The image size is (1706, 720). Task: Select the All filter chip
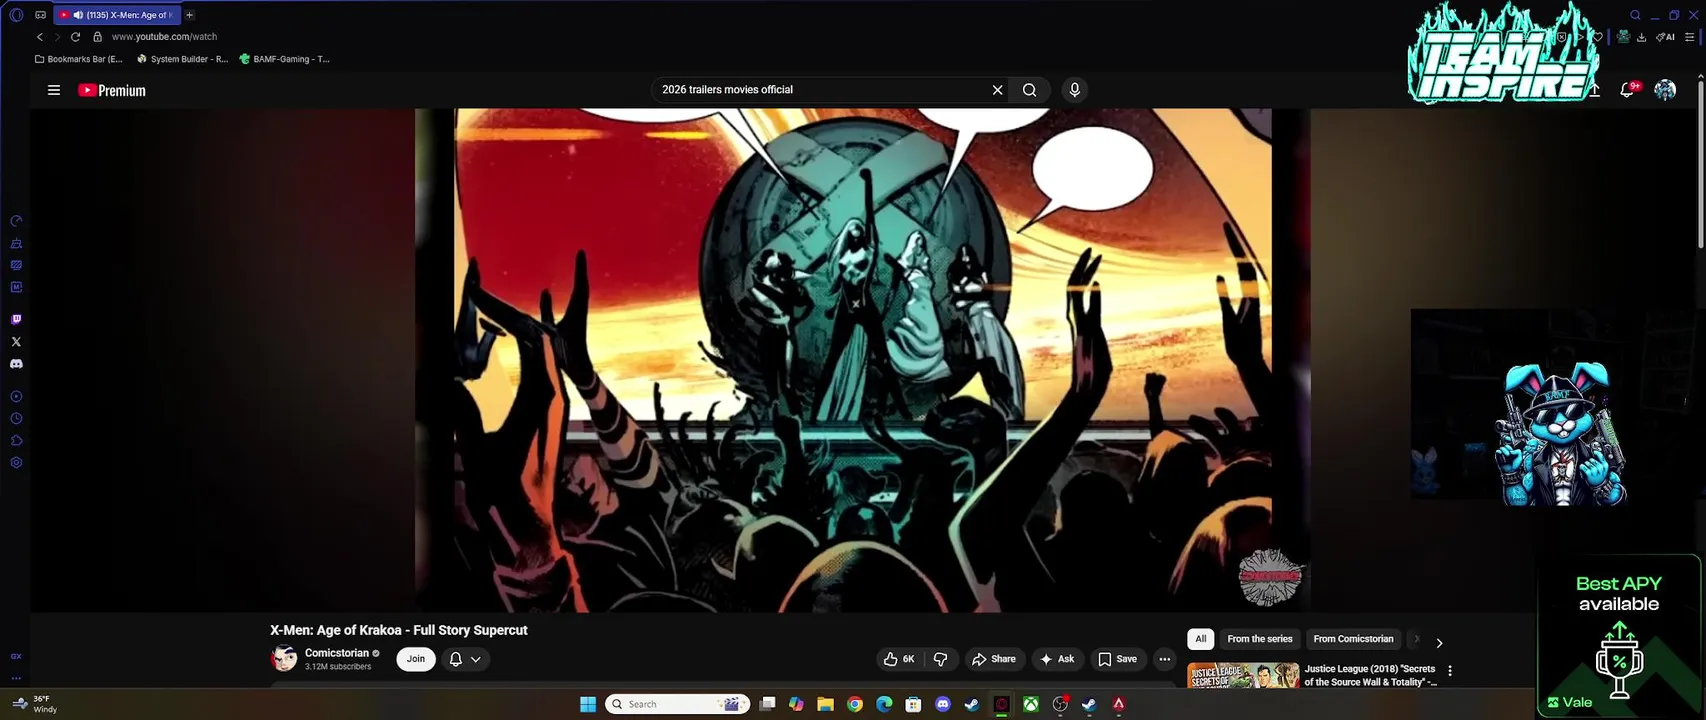click(x=1201, y=639)
